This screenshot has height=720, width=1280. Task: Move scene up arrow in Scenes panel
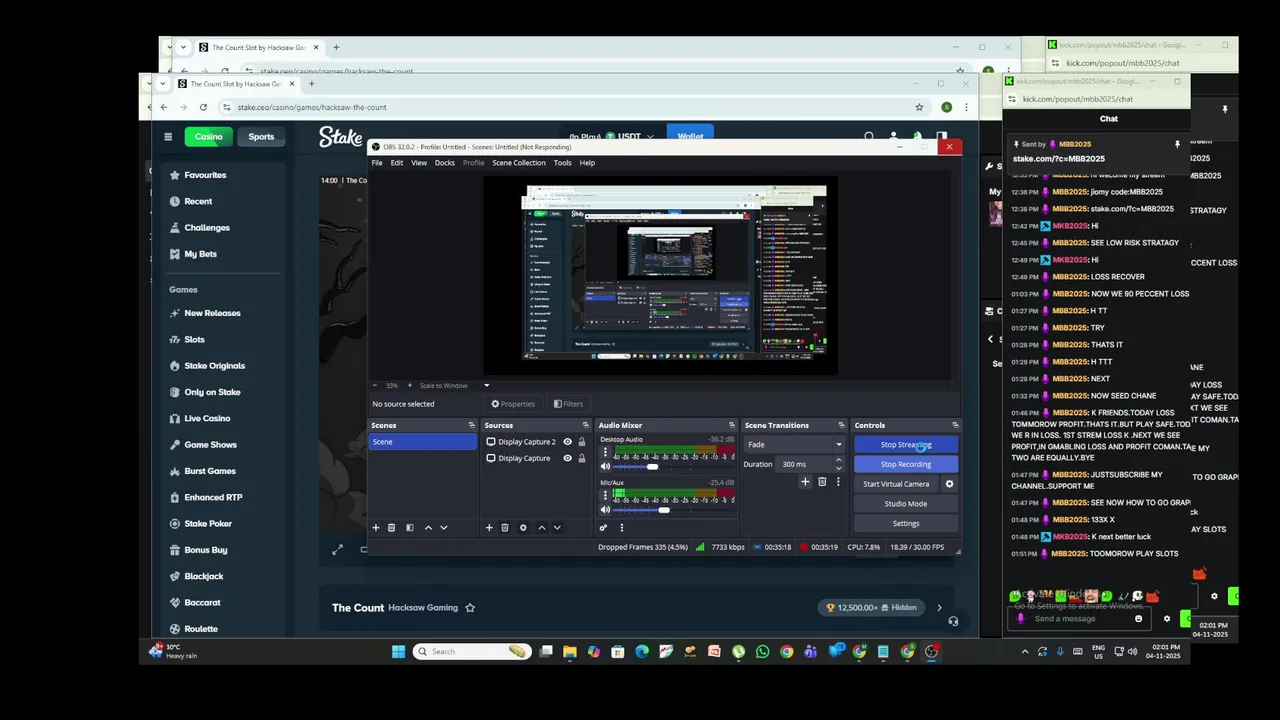(428, 528)
